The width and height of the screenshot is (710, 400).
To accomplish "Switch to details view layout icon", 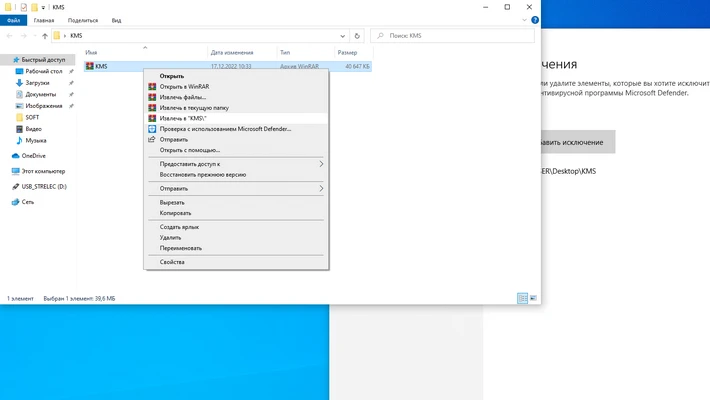I will pyautogui.click(x=522, y=298).
